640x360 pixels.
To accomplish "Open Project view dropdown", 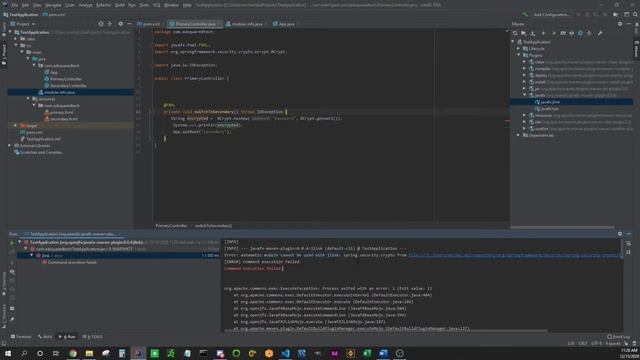I will pos(23,24).
